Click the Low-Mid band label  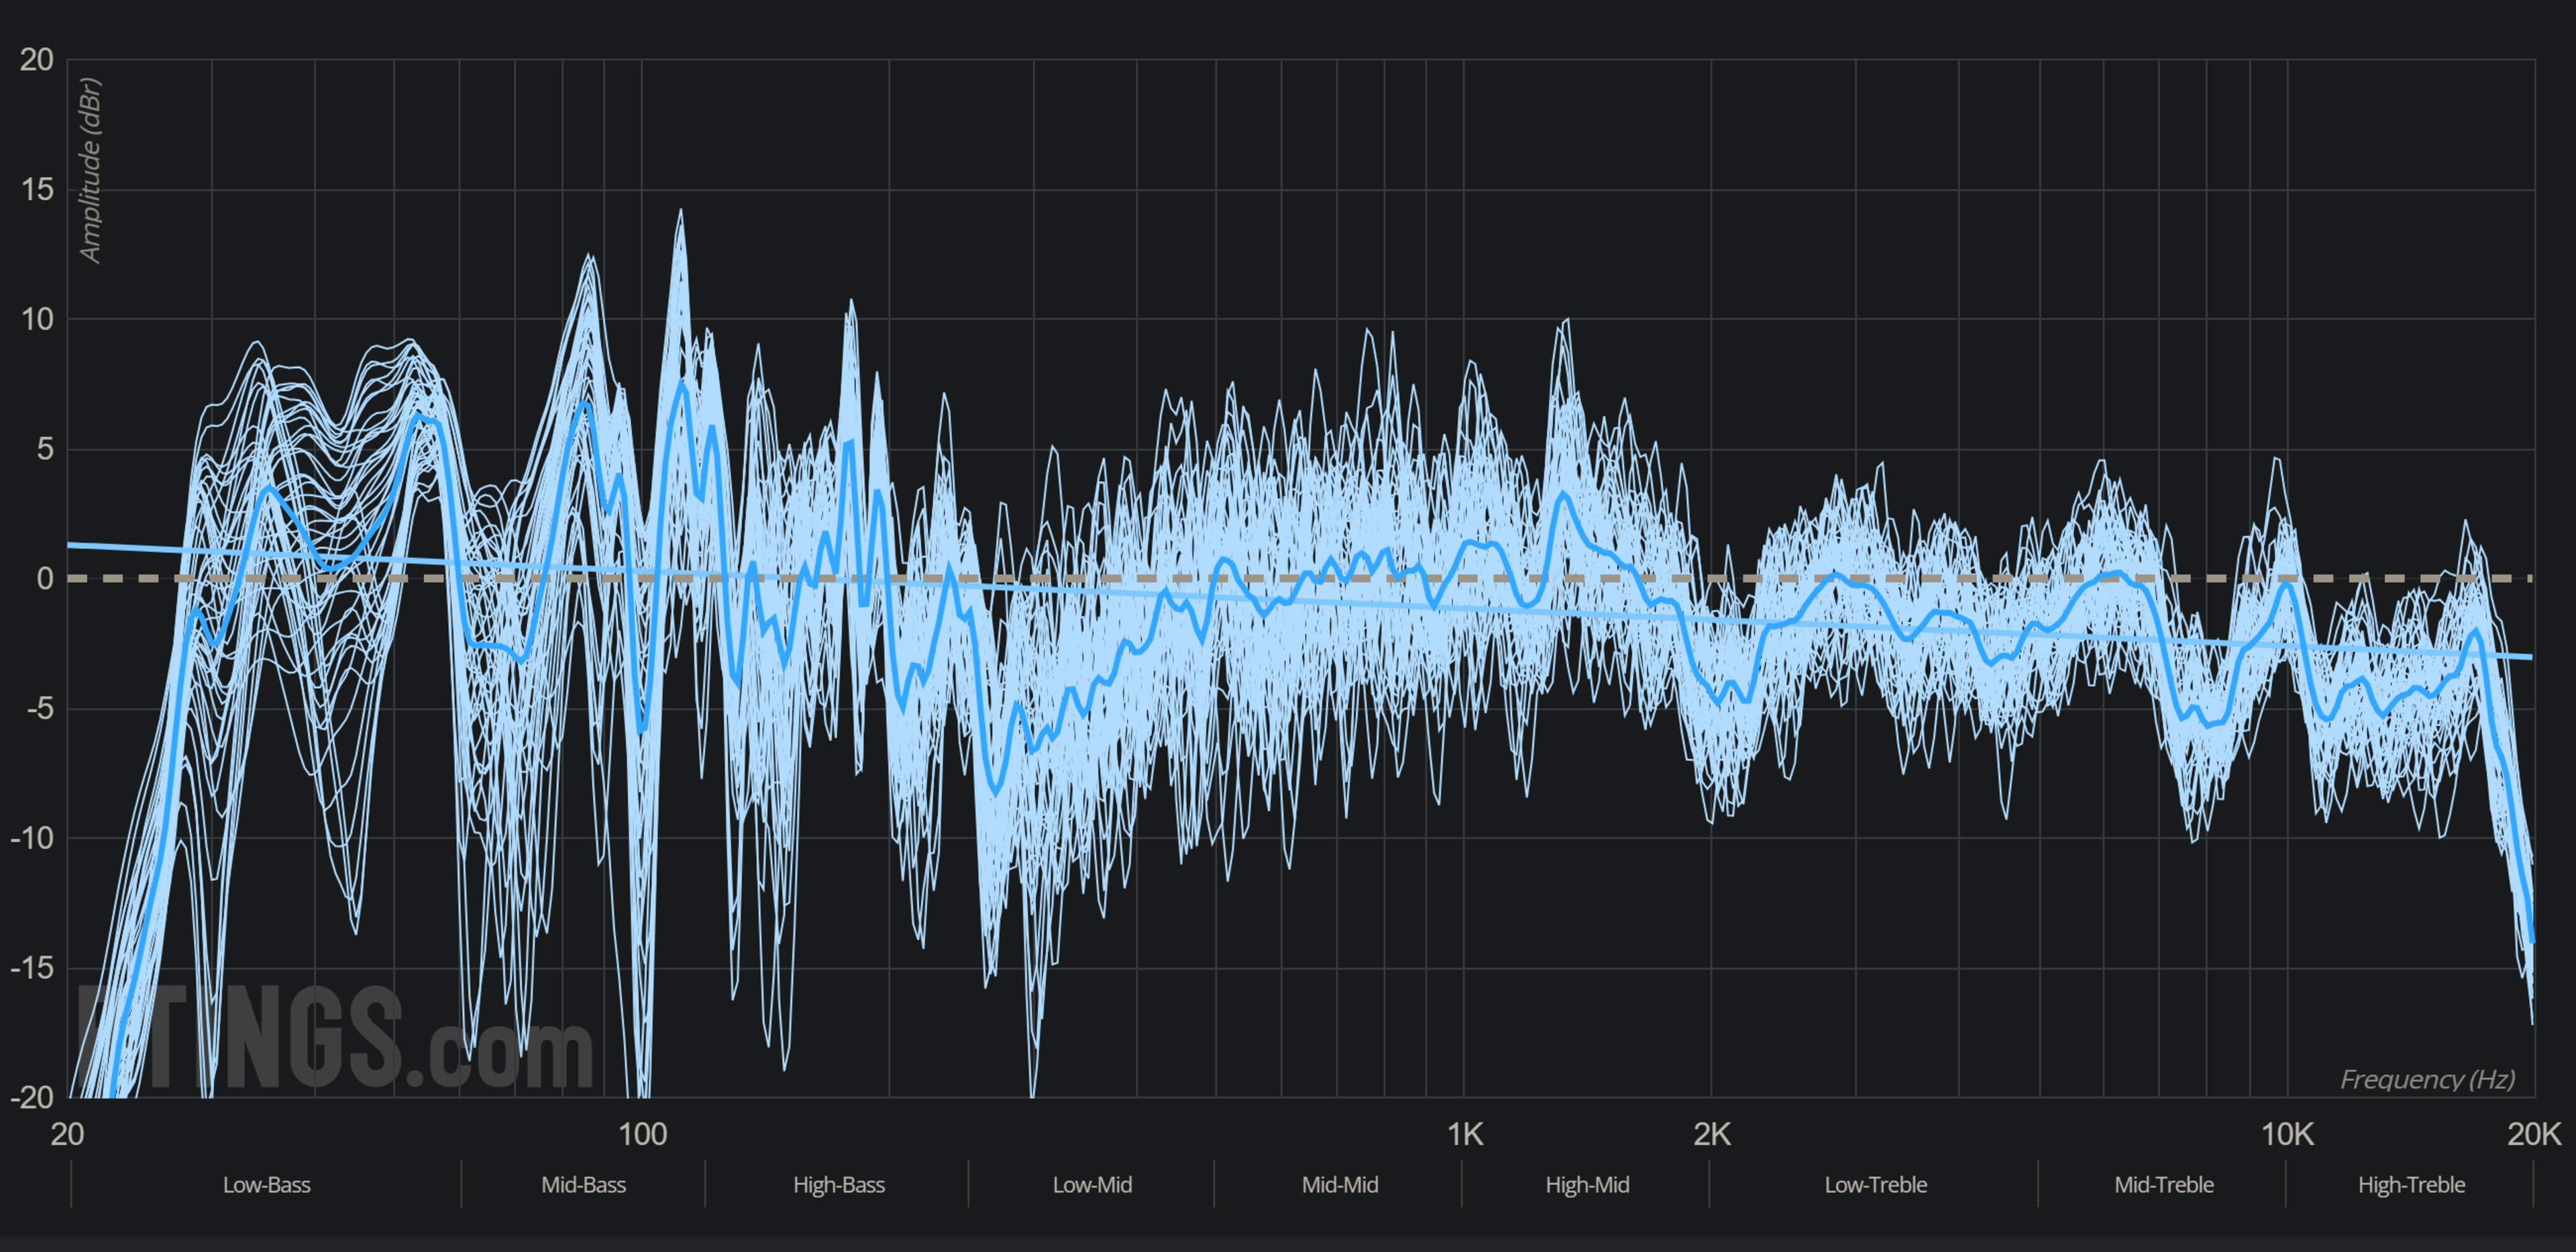[x=1091, y=1185]
